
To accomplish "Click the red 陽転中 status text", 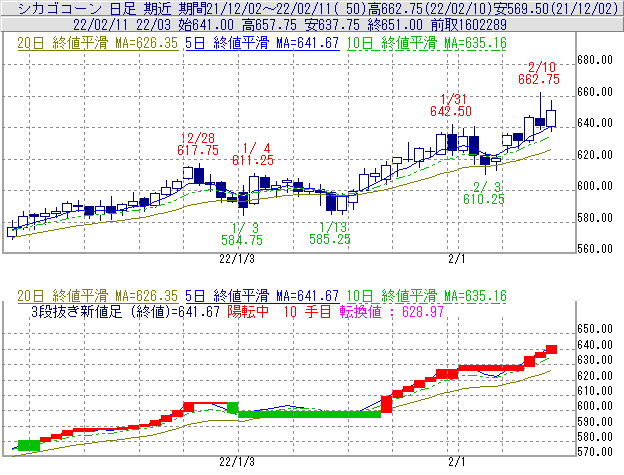I will [x=248, y=311].
